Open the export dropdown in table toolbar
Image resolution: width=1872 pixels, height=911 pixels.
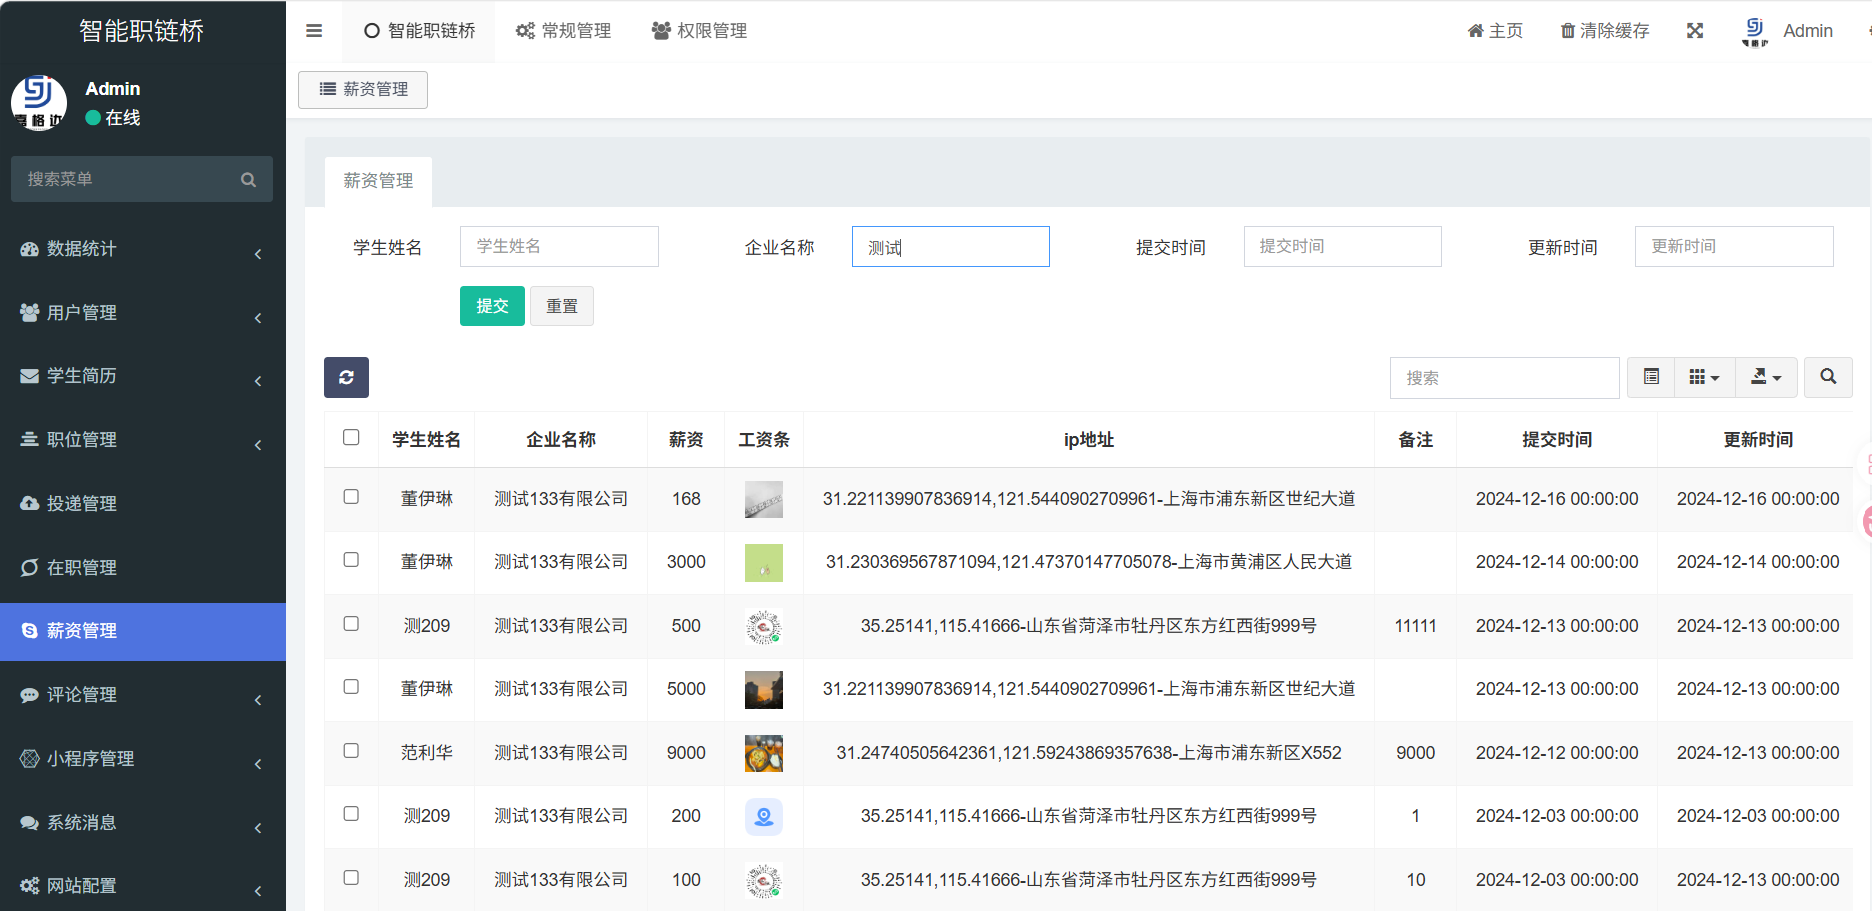click(x=1766, y=377)
